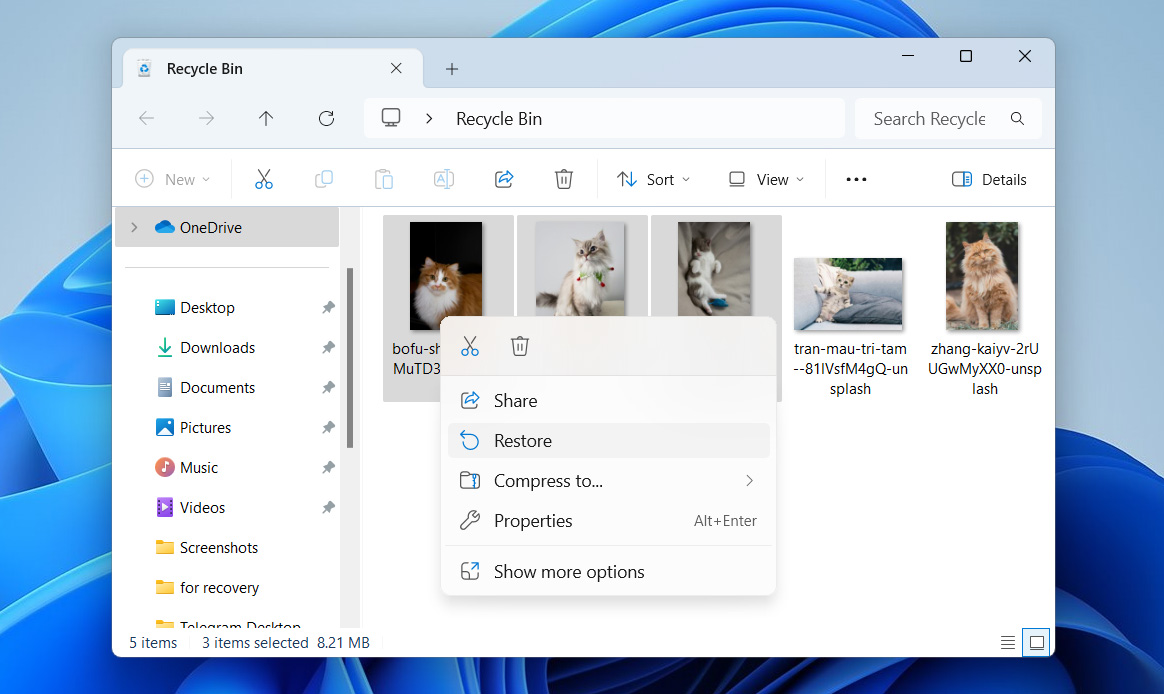
Task: Select the gray cat with collar thumbnail
Action: click(580, 269)
